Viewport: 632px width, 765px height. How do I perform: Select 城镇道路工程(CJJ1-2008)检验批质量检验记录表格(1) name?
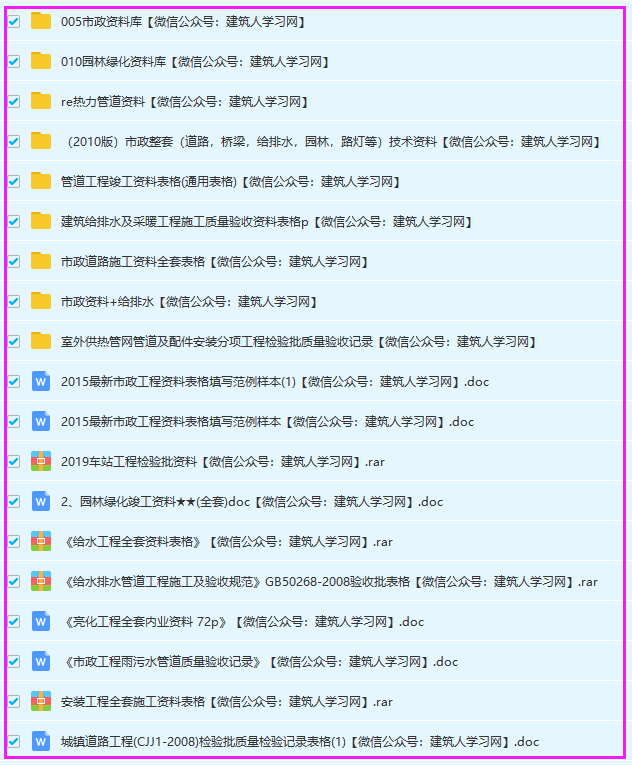(300, 742)
